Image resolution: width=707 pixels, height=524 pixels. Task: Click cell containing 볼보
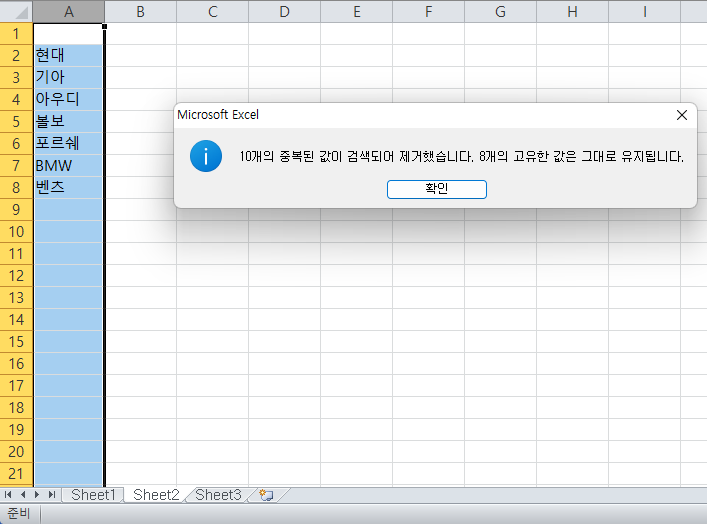(x=69, y=121)
